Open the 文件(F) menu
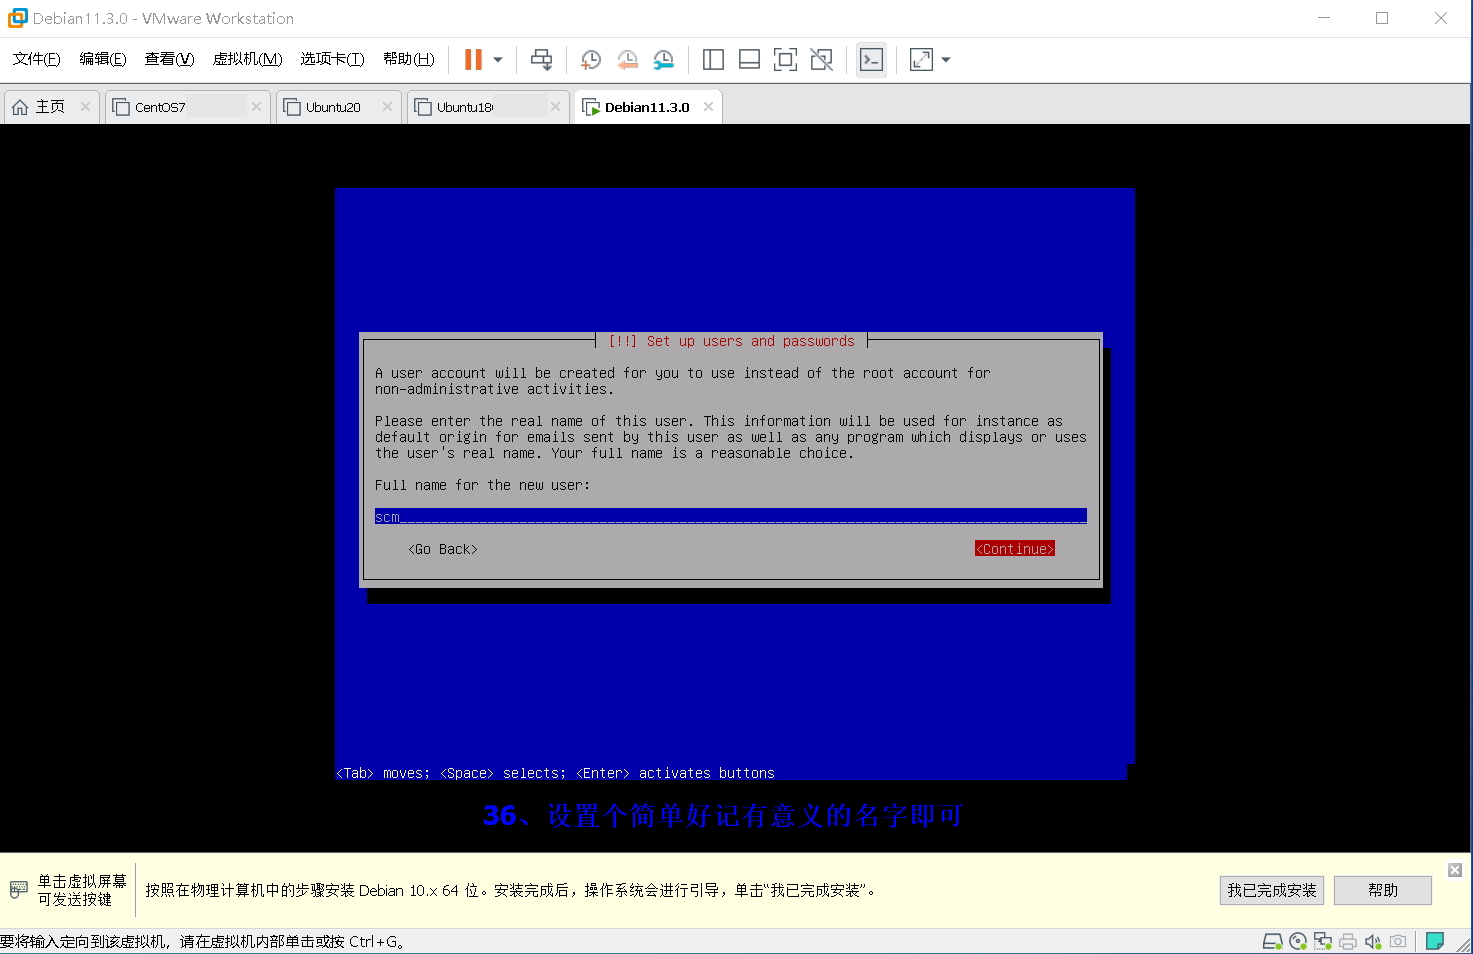1473x954 pixels. 37,59
